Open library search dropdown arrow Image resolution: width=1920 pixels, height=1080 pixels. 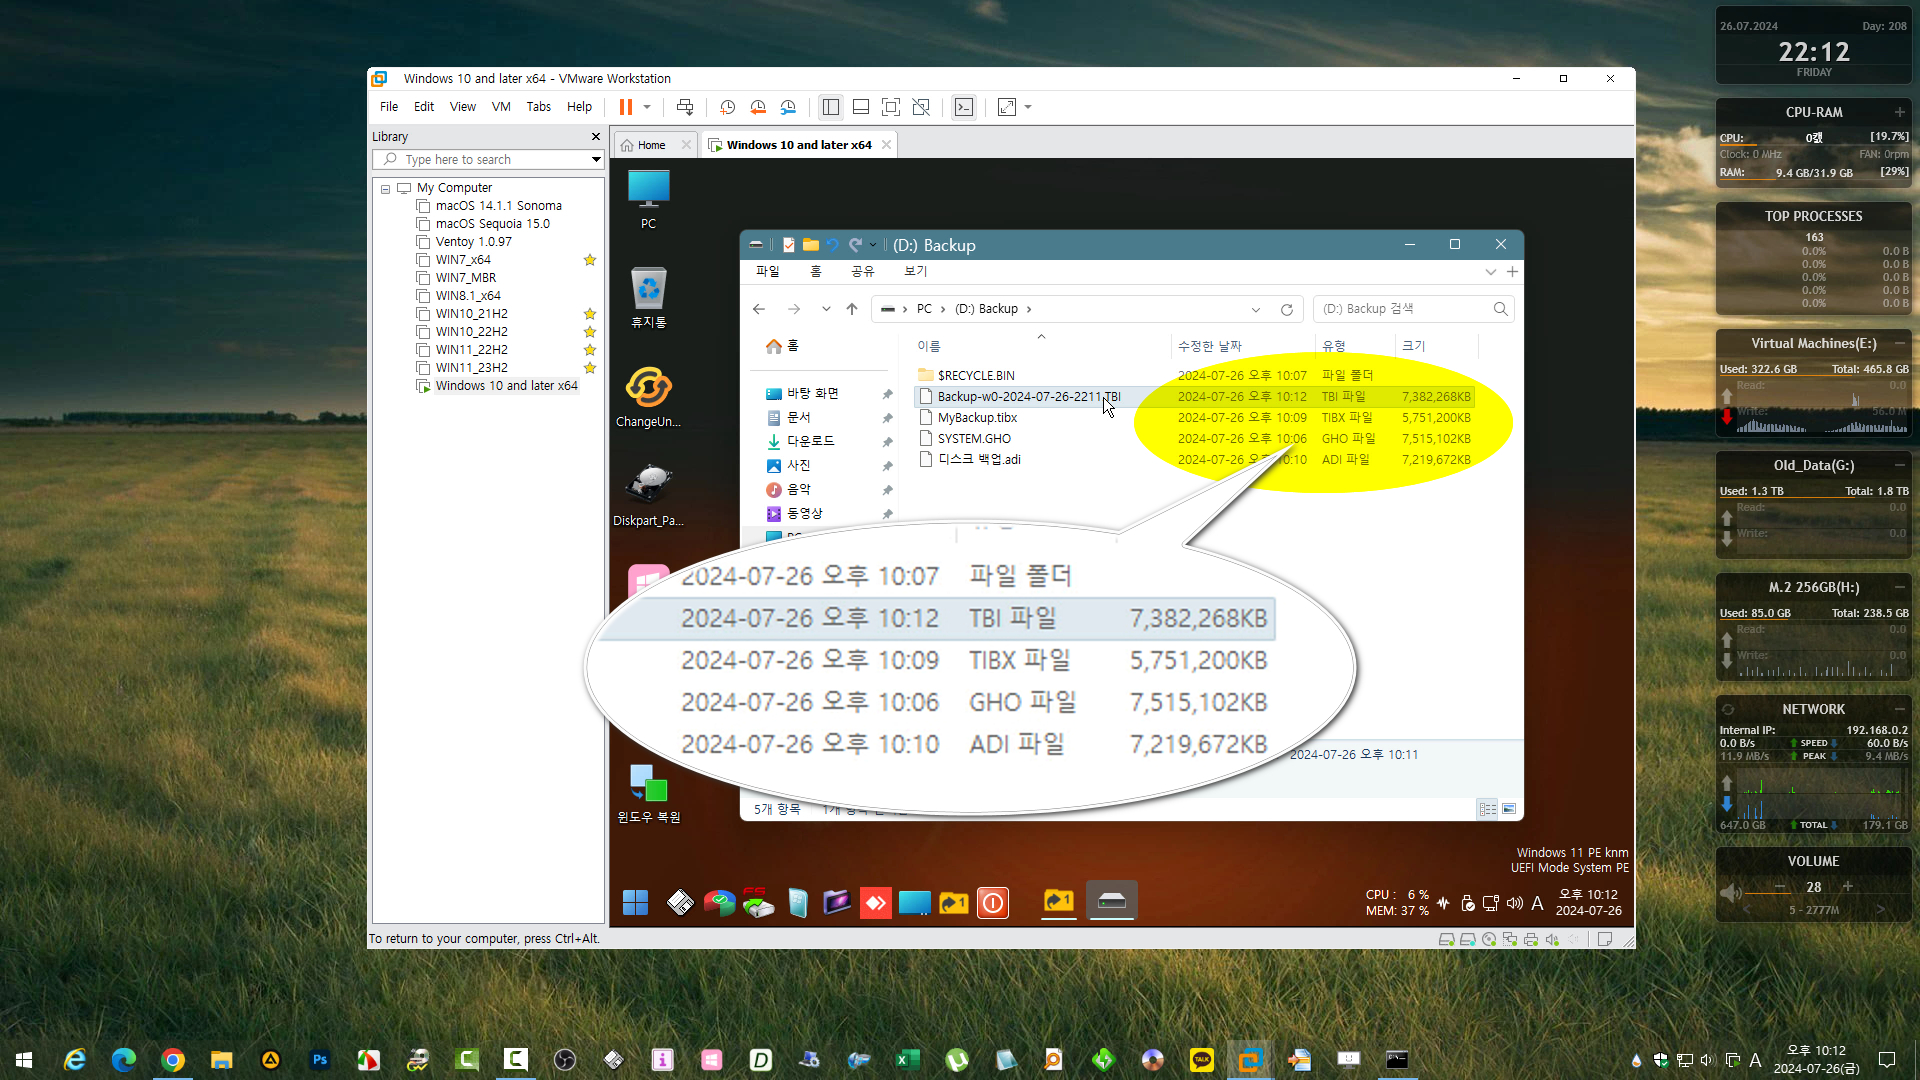[596, 160]
